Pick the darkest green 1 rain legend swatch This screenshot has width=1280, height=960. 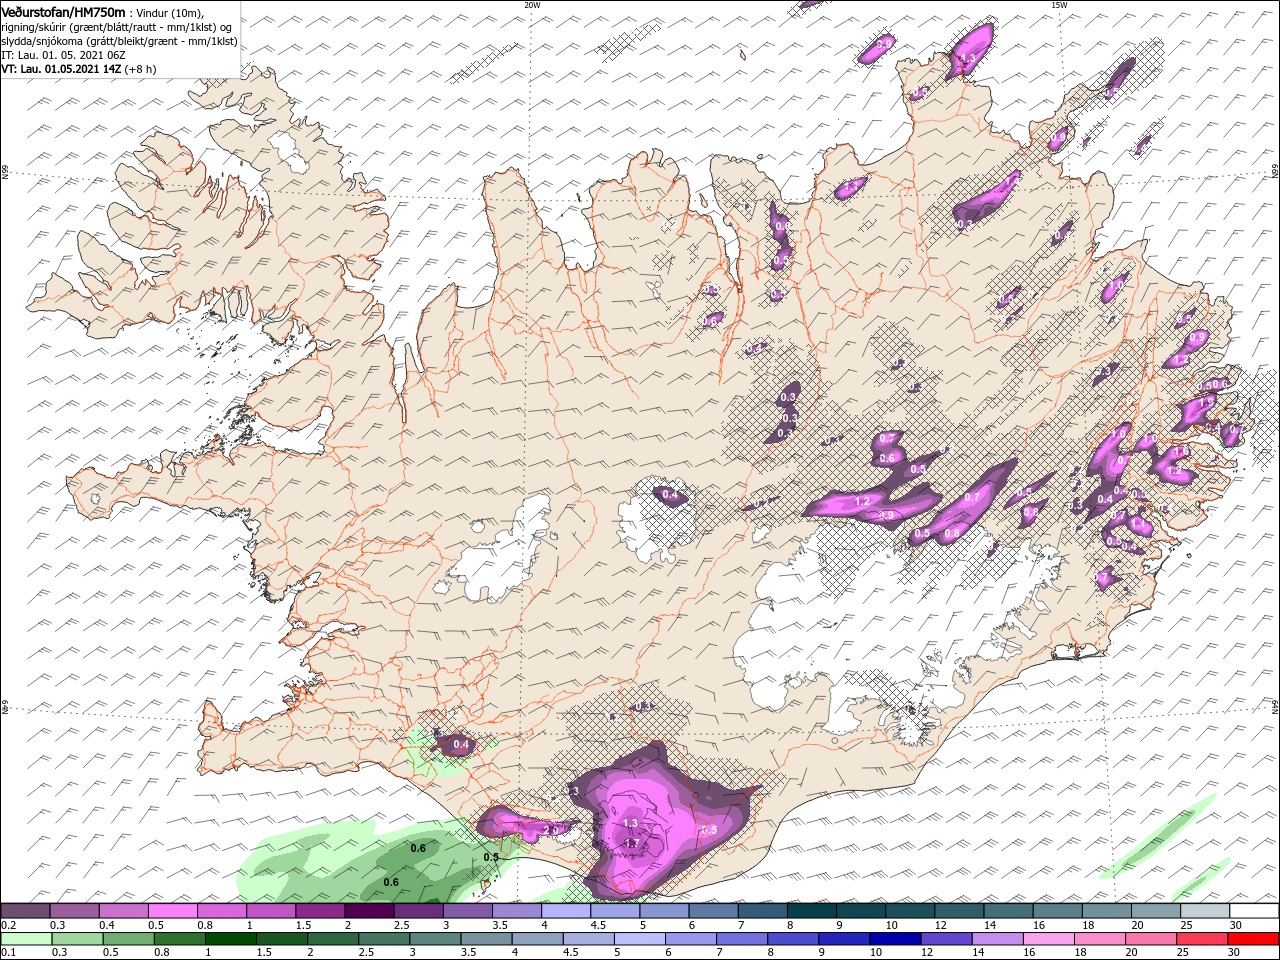pos(230,939)
